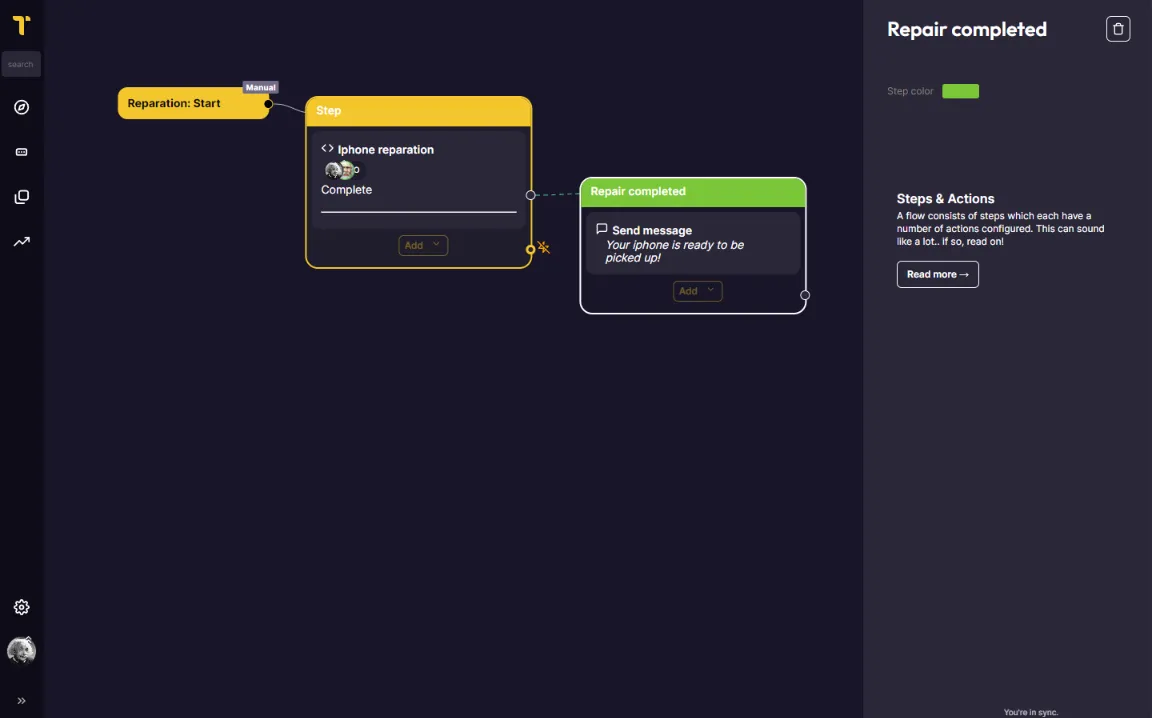Click the Complete output connector on Step
This screenshot has height=718, width=1152.
pyautogui.click(x=530, y=195)
